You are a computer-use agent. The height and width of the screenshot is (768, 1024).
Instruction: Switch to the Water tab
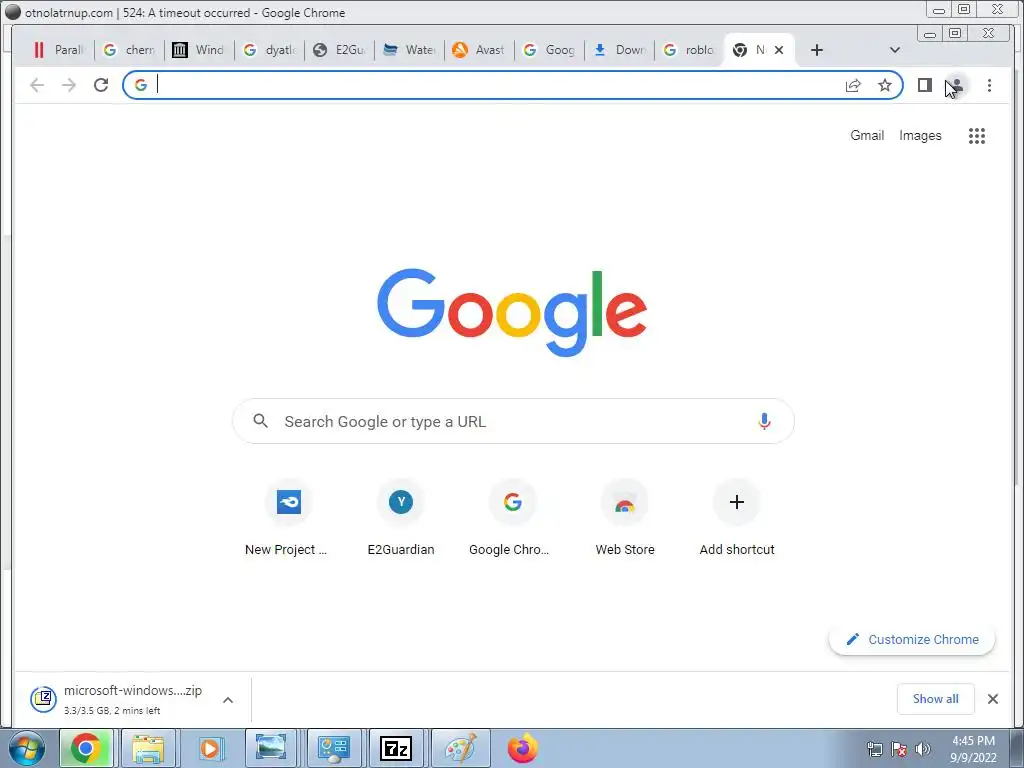click(409, 50)
